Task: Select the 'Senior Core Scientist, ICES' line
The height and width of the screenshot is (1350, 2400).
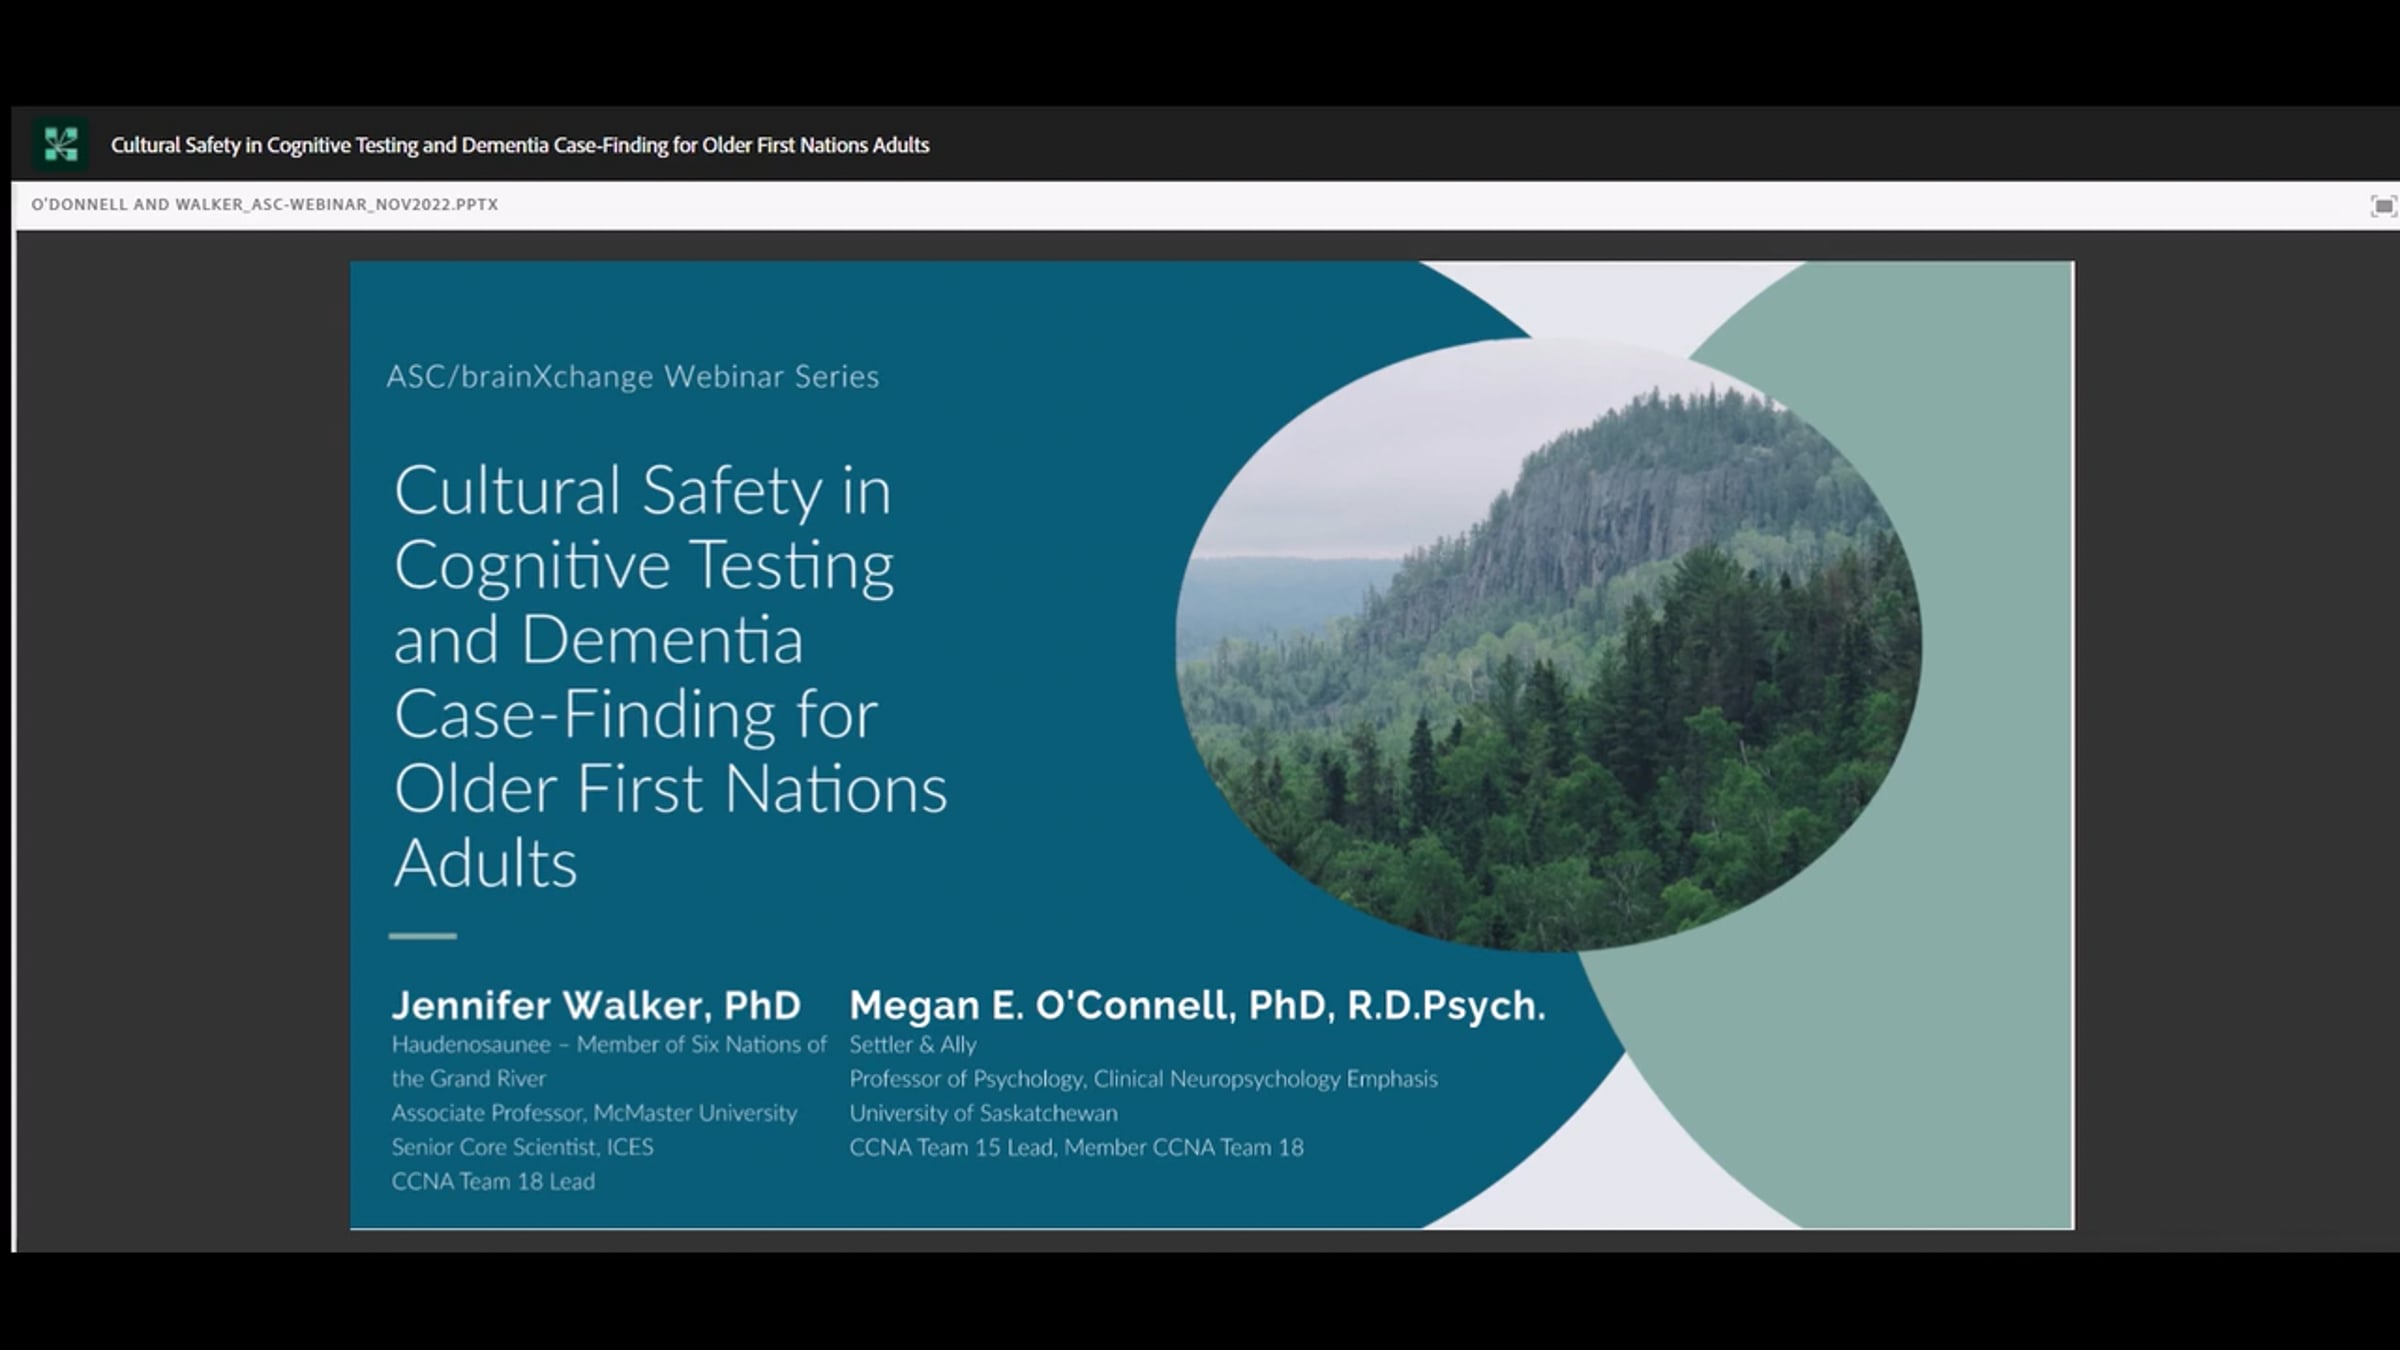Action: tap(522, 1147)
